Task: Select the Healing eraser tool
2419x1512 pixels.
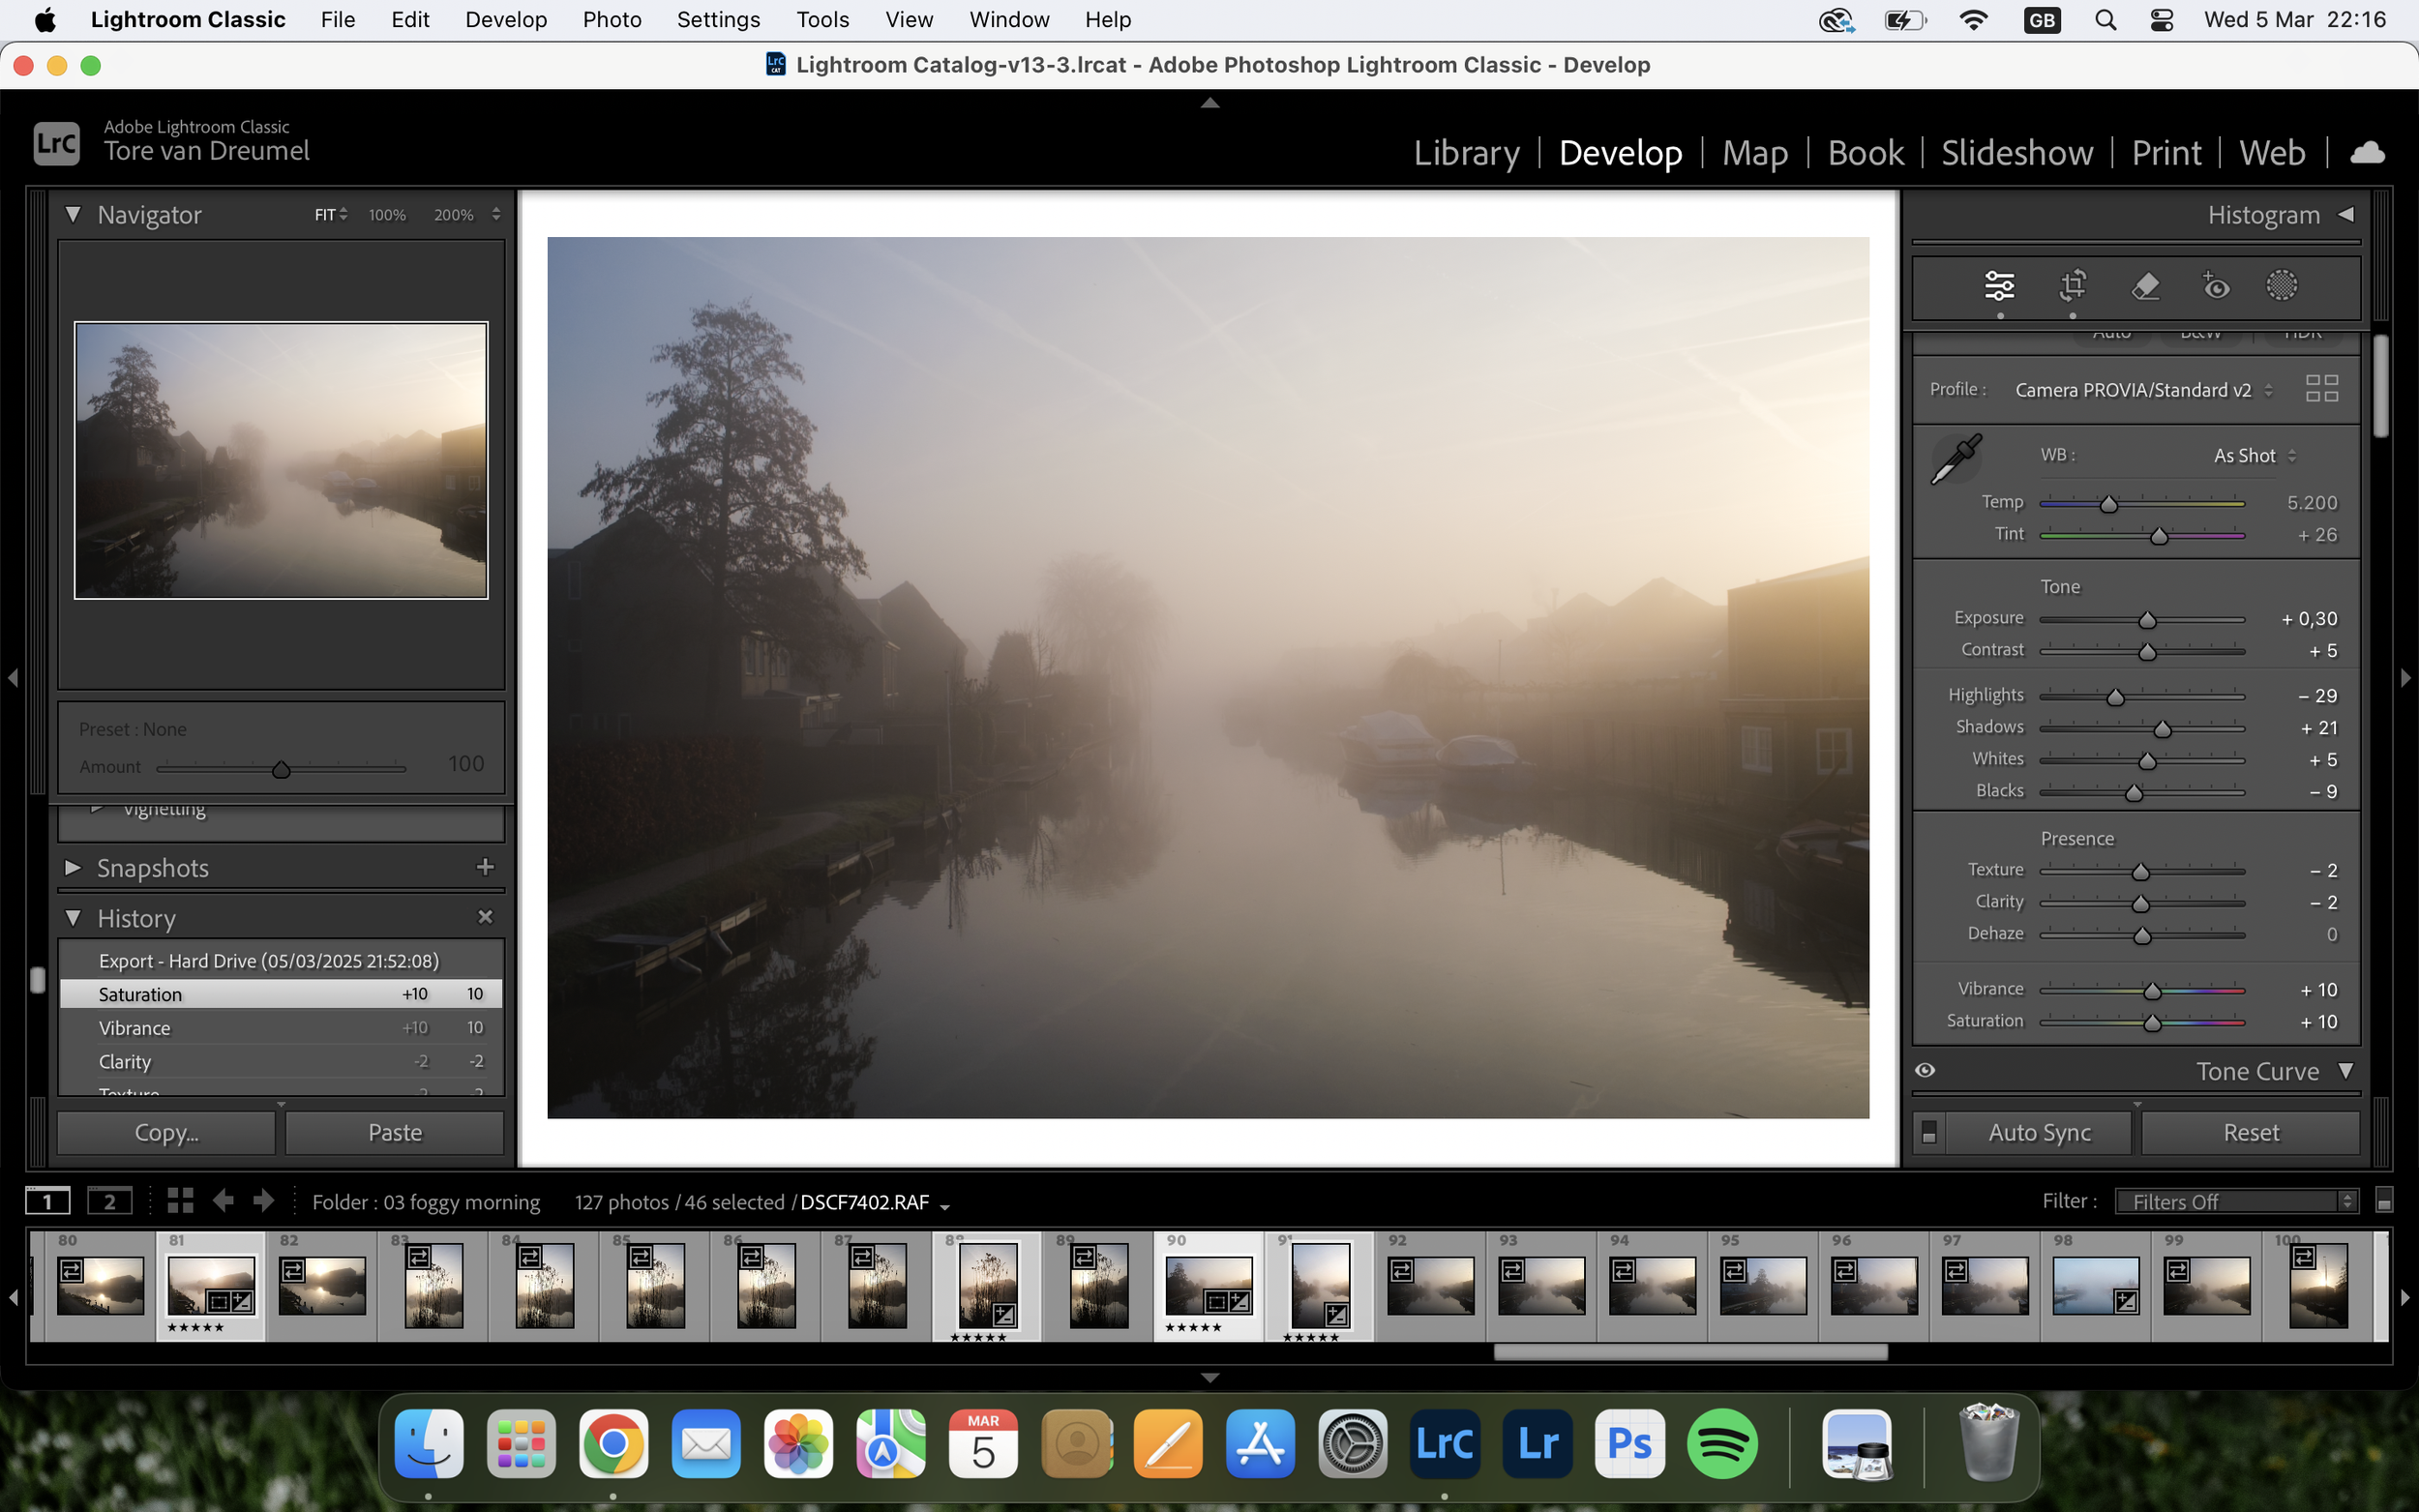Action: (x=2145, y=286)
